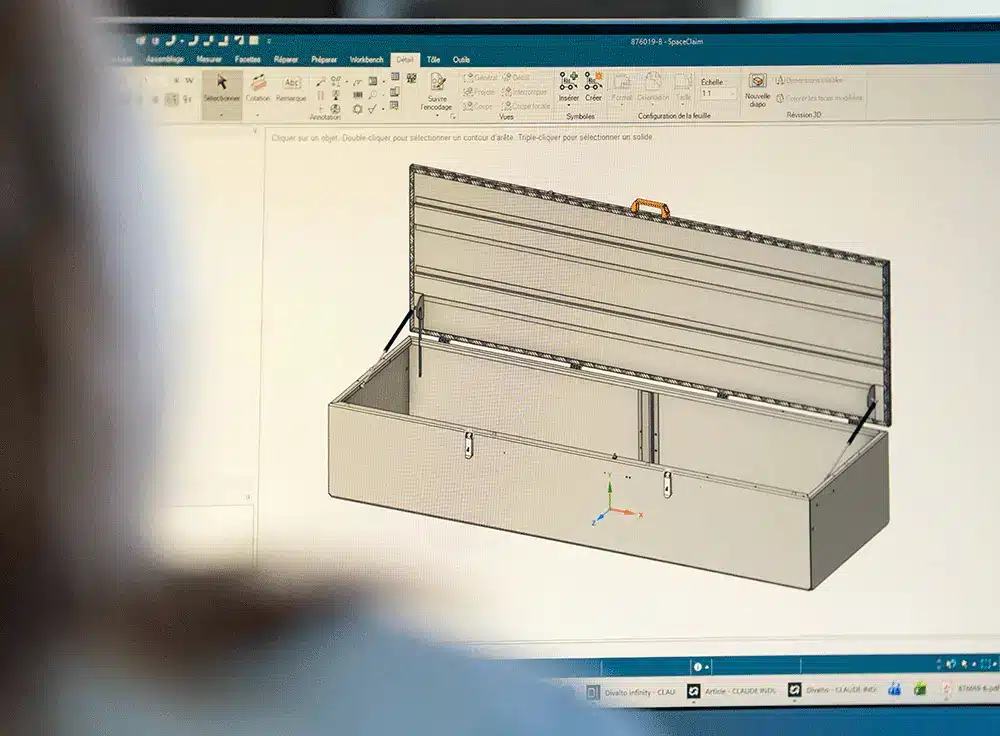This screenshot has width=1000, height=736.
Task: Open the 876019-8 PDF taskbar item
Action: pyautogui.click(x=971, y=688)
